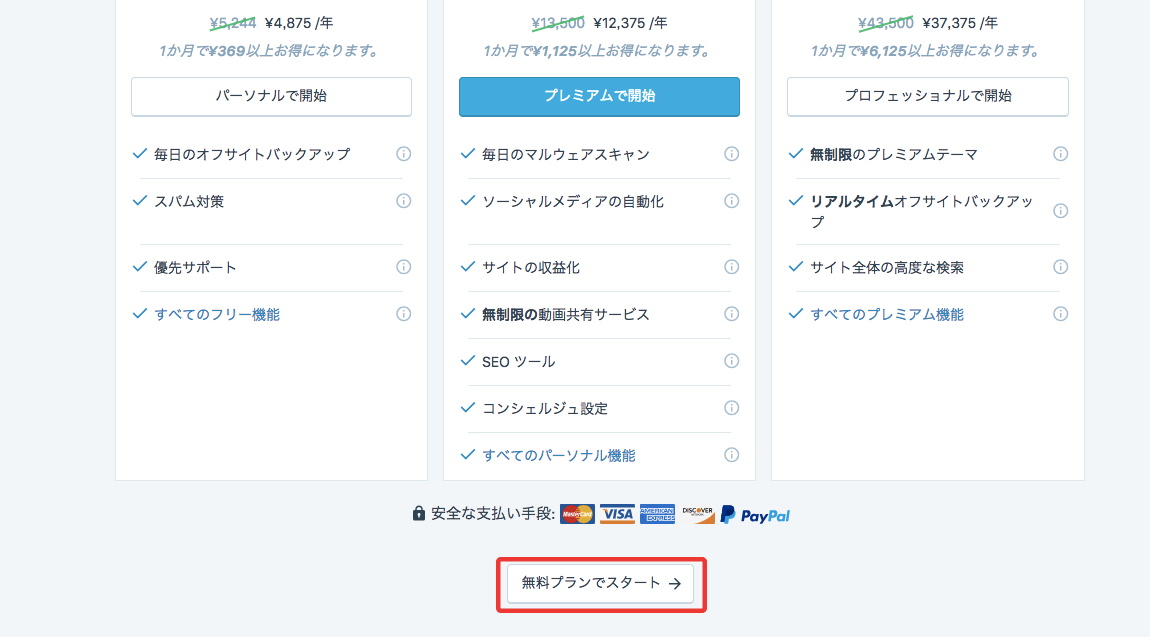Click info icon beside 毎日のオフサイトバックアップ
This screenshot has height=637, width=1150.
[x=404, y=154]
